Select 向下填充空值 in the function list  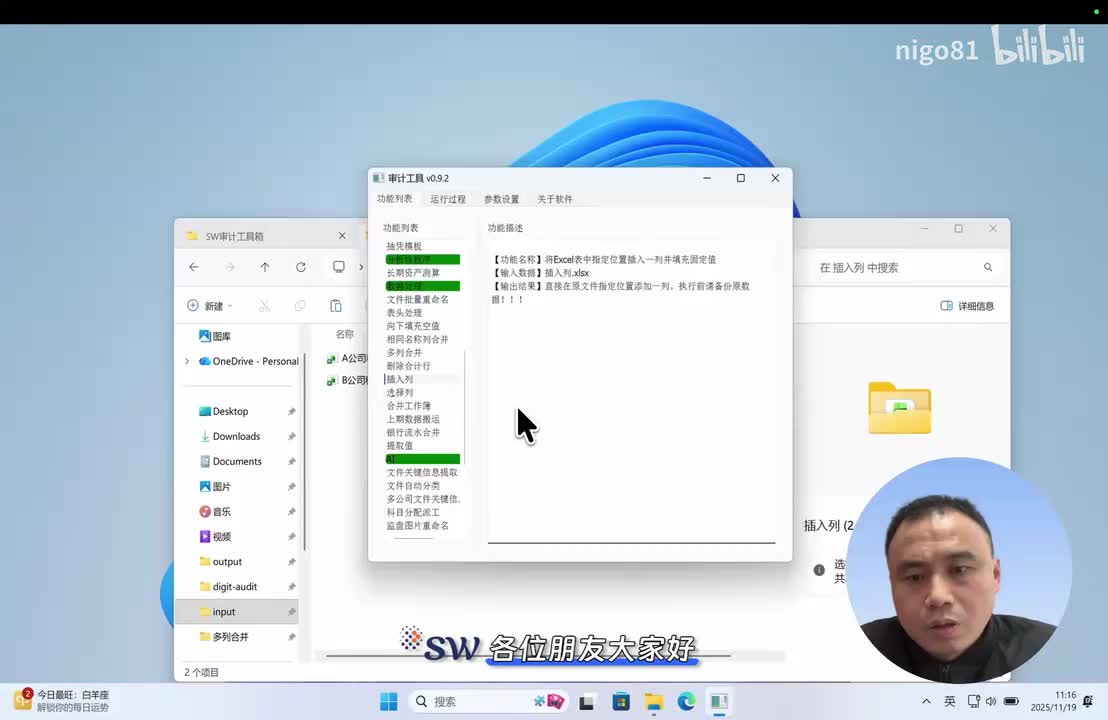click(x=413, y=326)
